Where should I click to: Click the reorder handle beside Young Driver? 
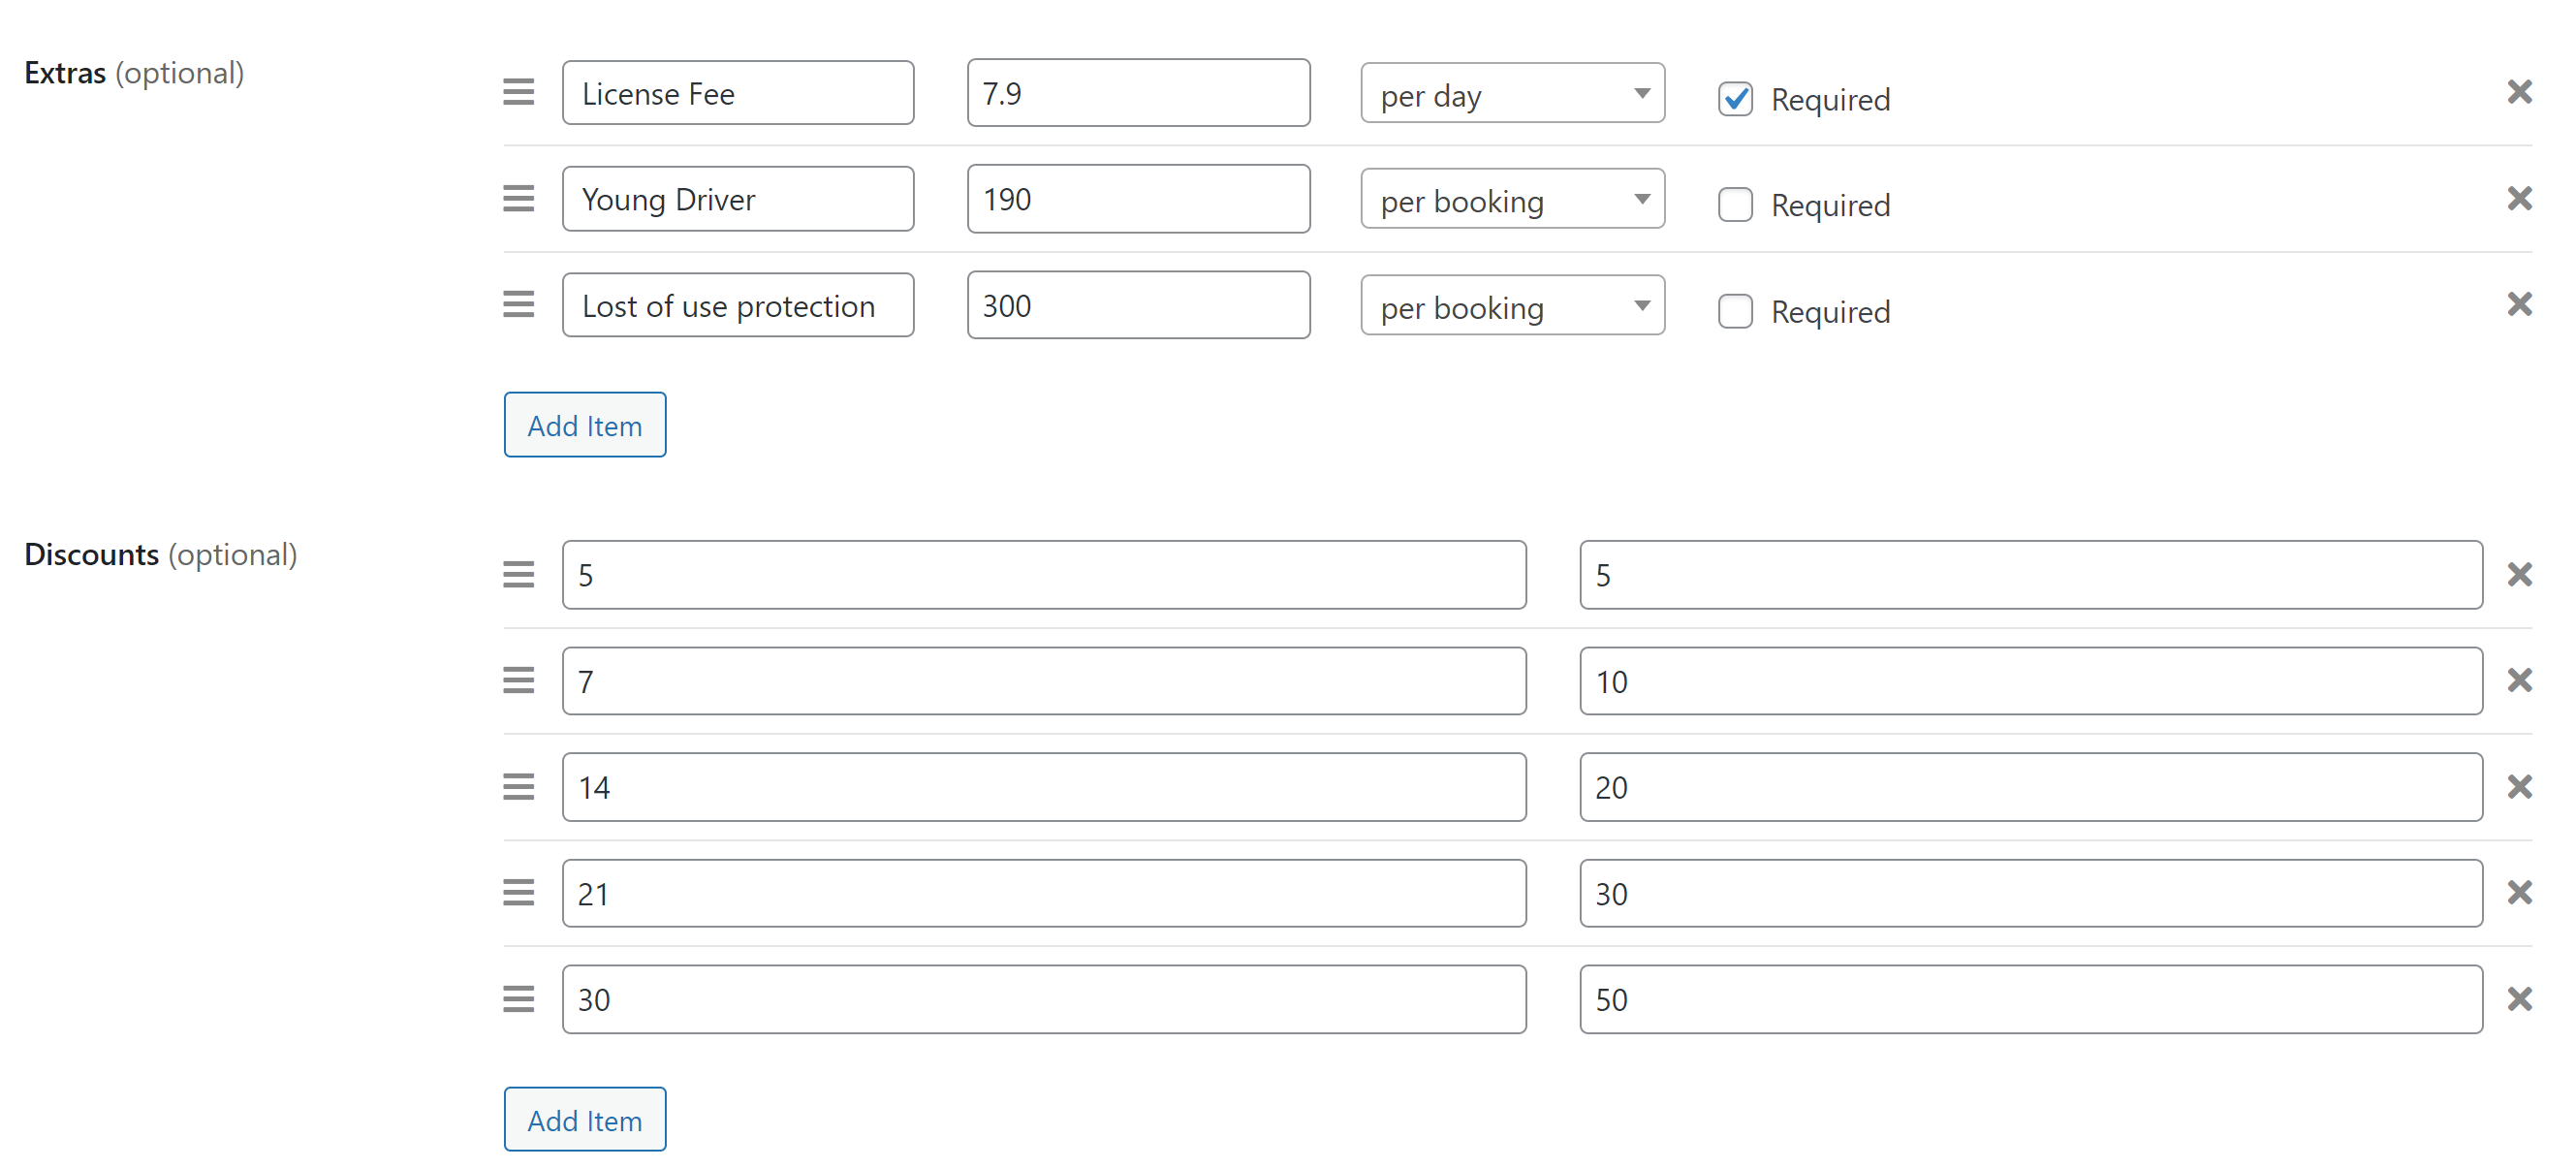pyautogui.click(x=518, y=198)
